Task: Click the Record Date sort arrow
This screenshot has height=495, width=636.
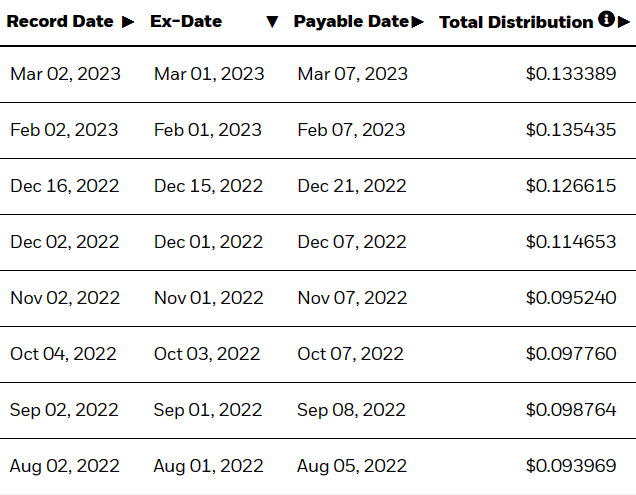Action: pyautogui.click(x=128, y=22)
